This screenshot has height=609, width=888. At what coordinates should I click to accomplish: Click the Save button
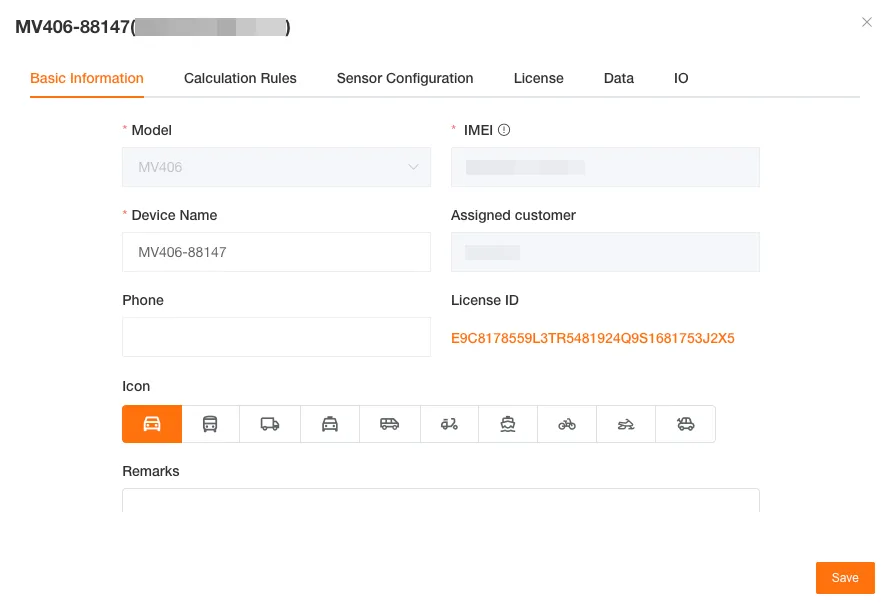click(x=845, y=578)
